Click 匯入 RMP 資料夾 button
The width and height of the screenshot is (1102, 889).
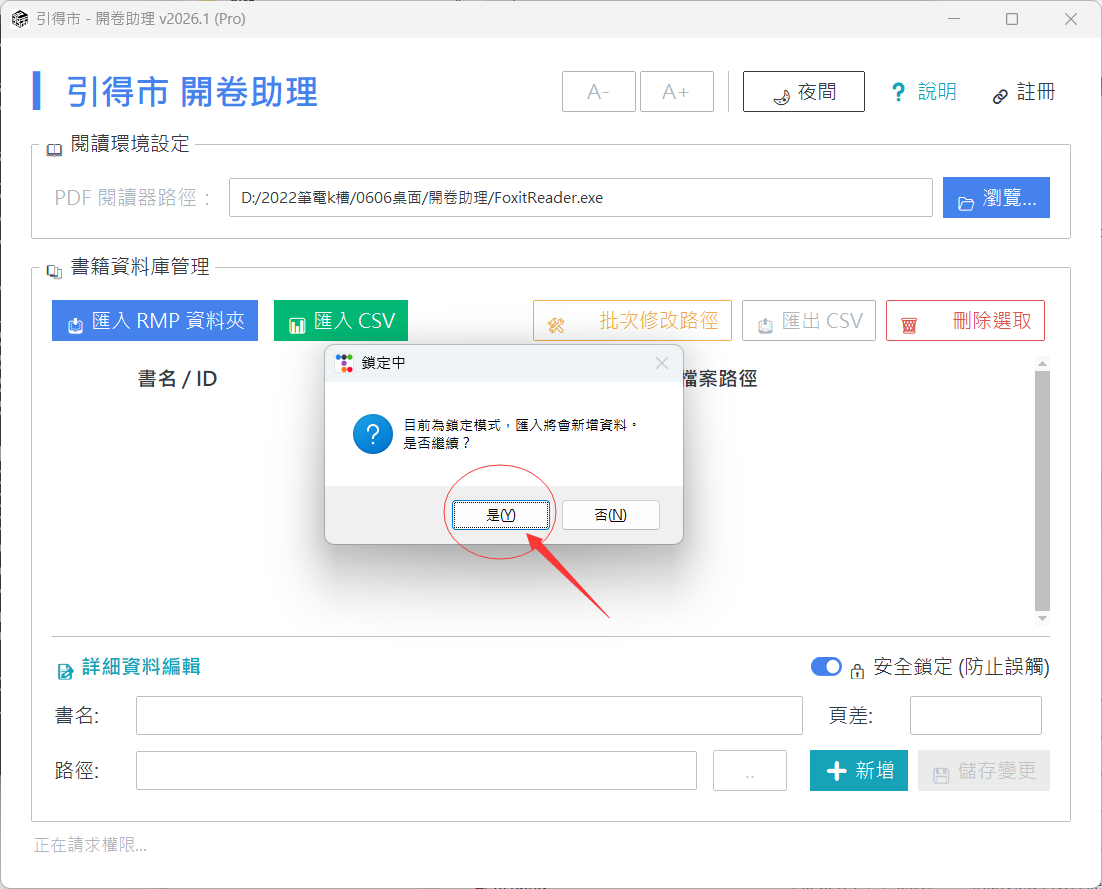[x=155, y=321]
